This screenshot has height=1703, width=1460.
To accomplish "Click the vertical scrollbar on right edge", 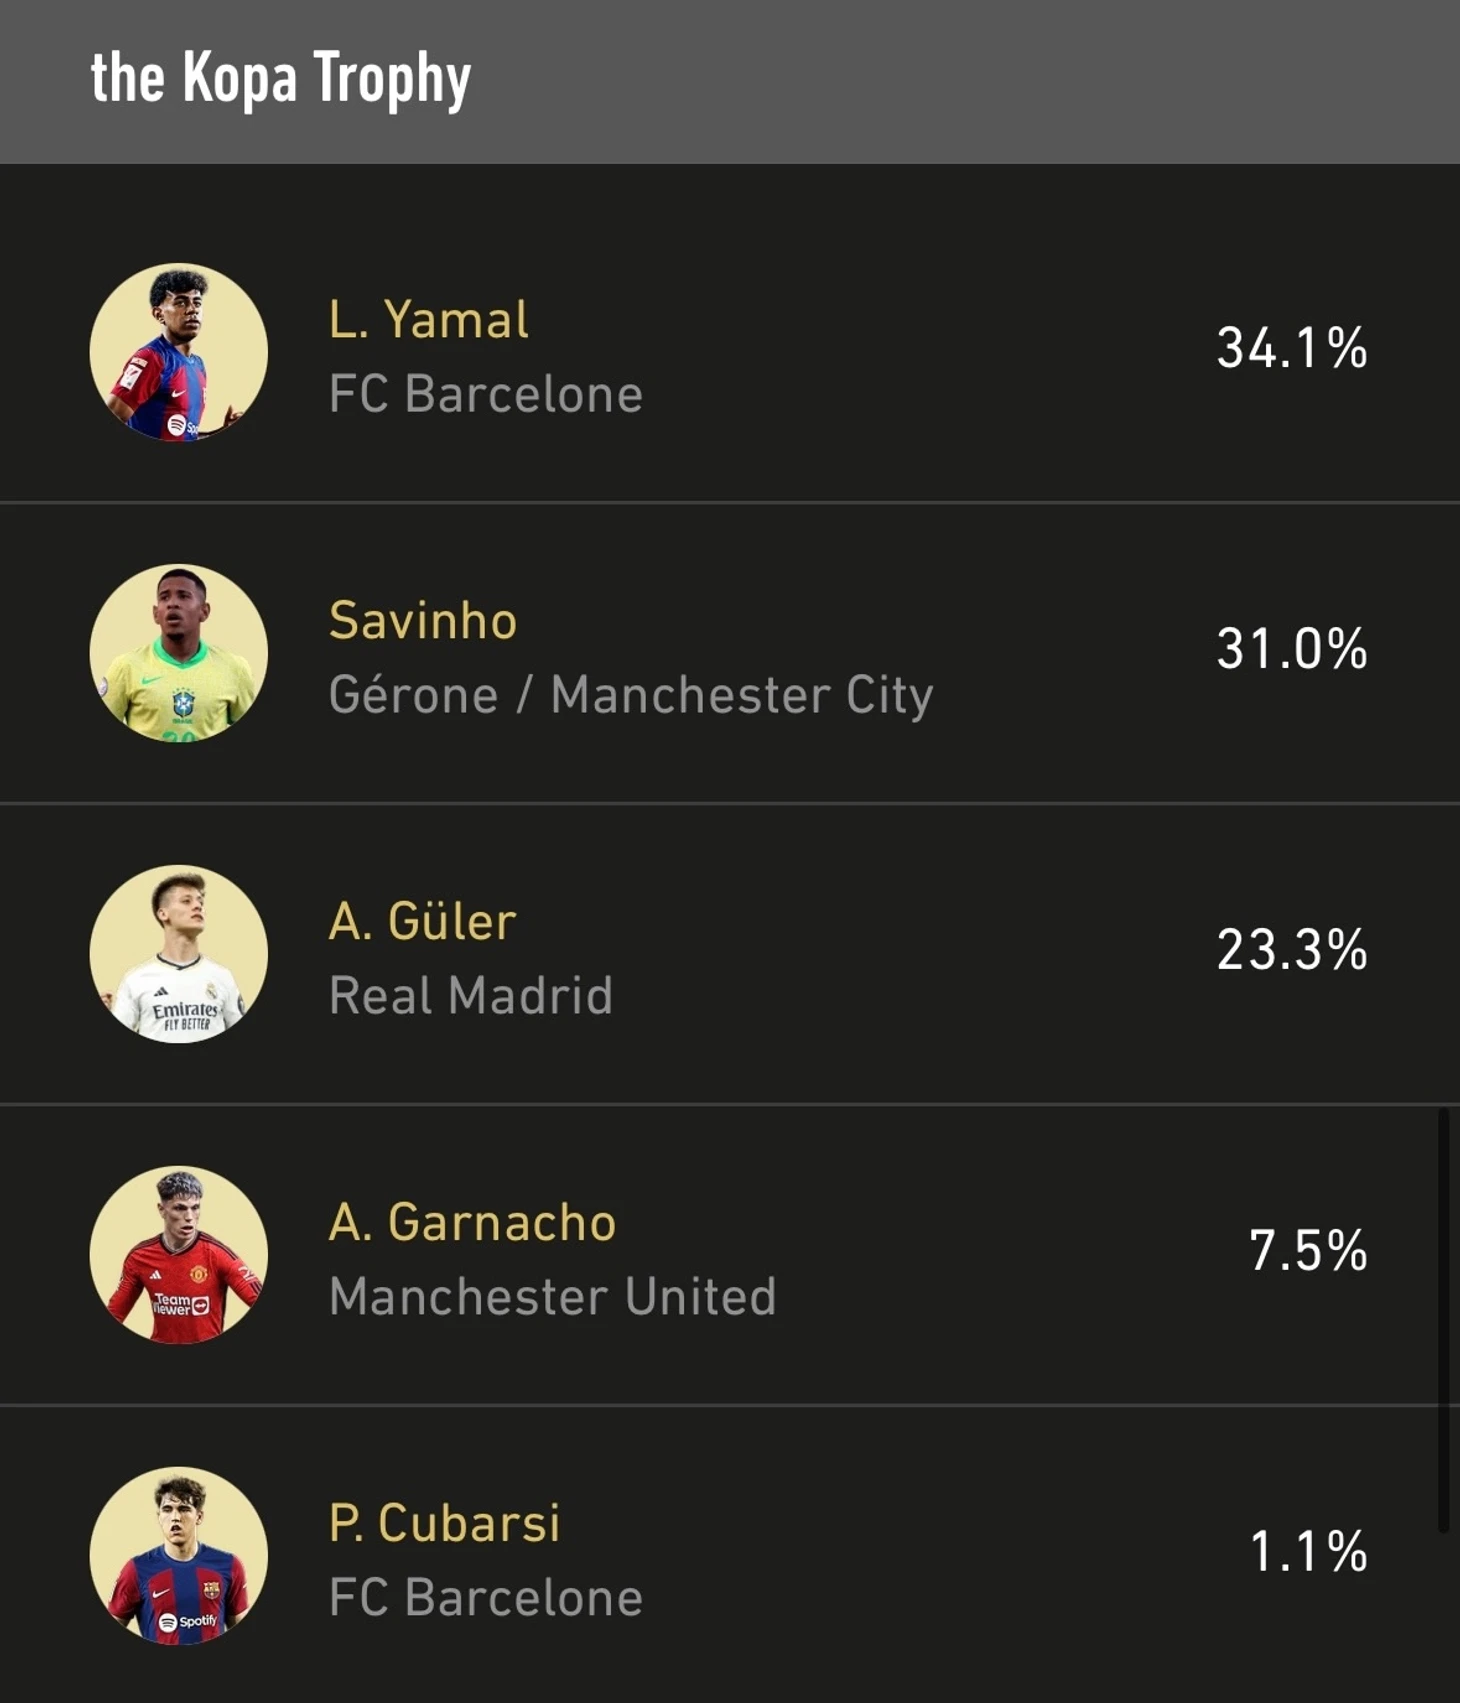I will 1443,1319.
